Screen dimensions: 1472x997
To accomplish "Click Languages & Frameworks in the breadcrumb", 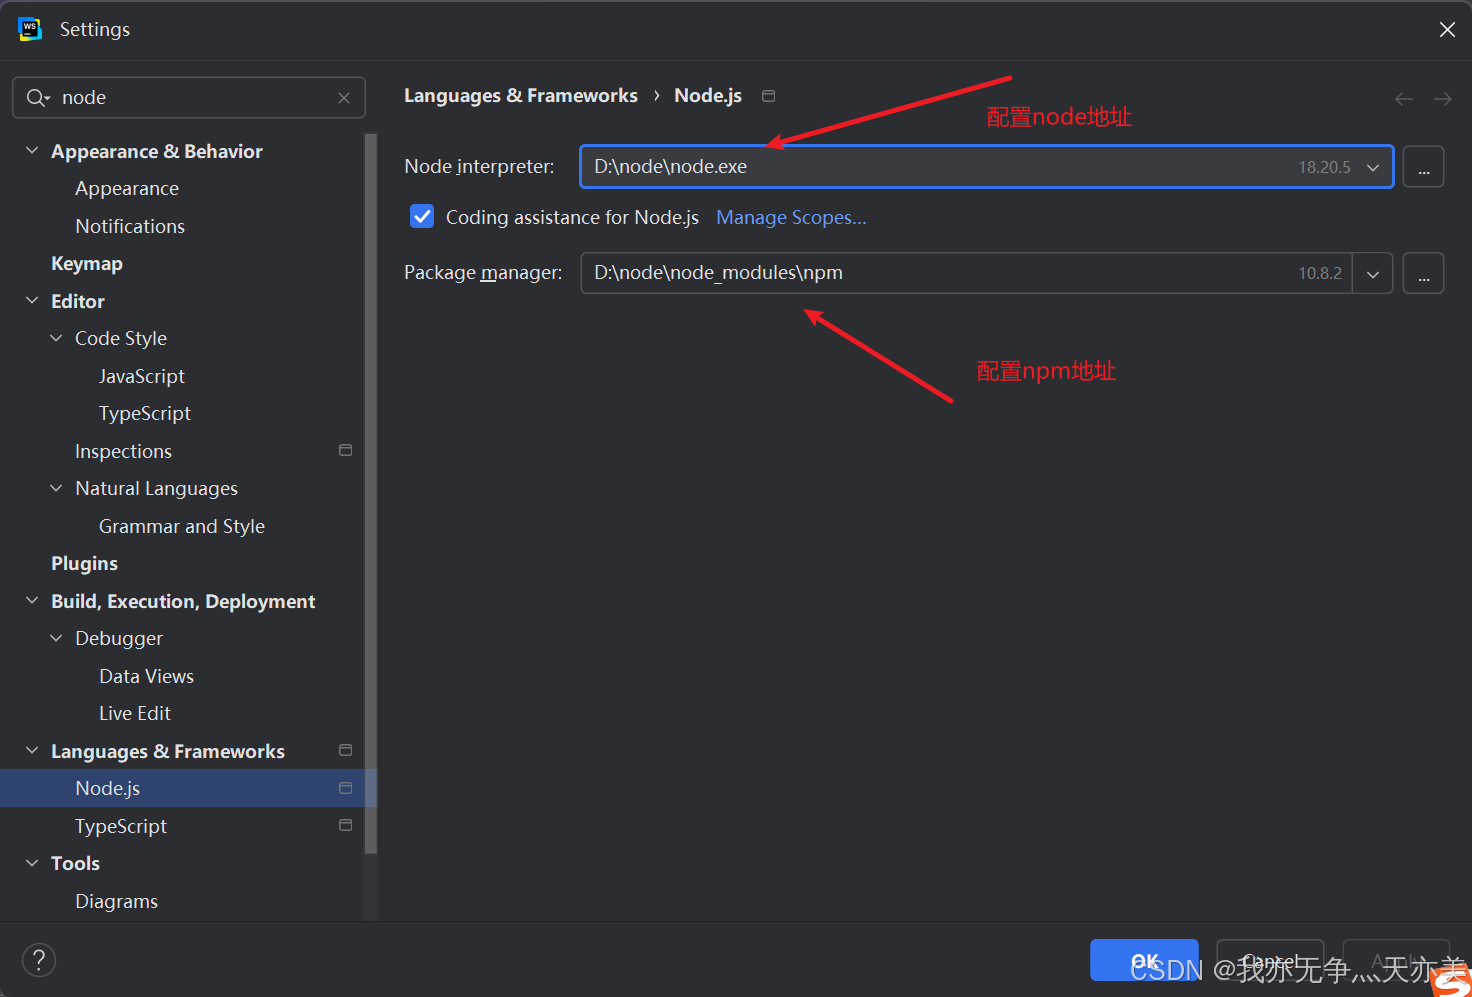I will [x=520, y=95].
